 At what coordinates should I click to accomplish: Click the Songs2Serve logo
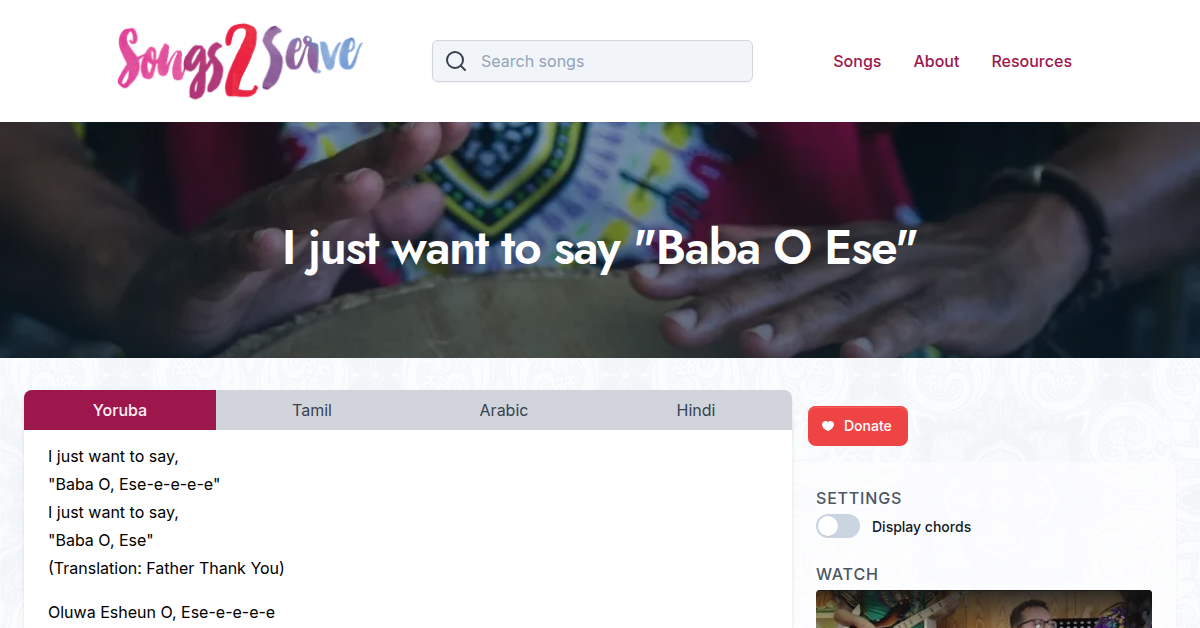coord(238,60)
